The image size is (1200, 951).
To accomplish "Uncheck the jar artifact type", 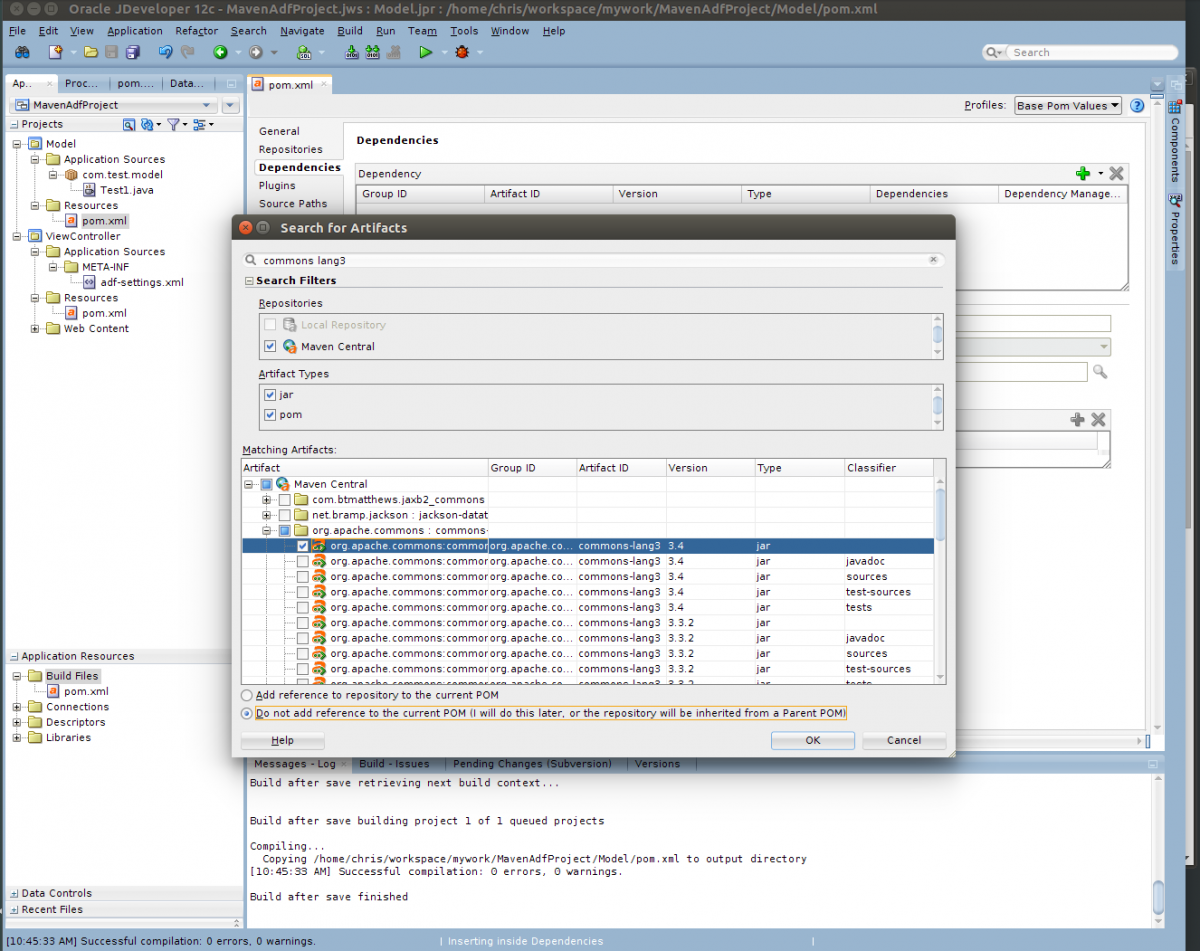I will (x=270, y=394).
